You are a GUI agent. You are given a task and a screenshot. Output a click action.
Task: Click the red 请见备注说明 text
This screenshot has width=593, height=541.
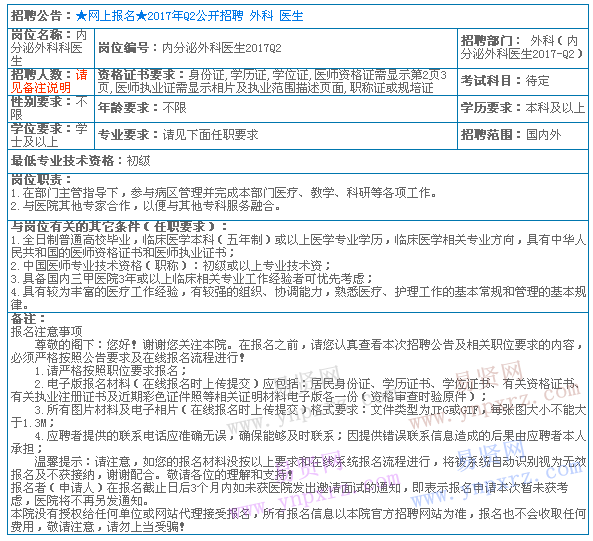50,81
